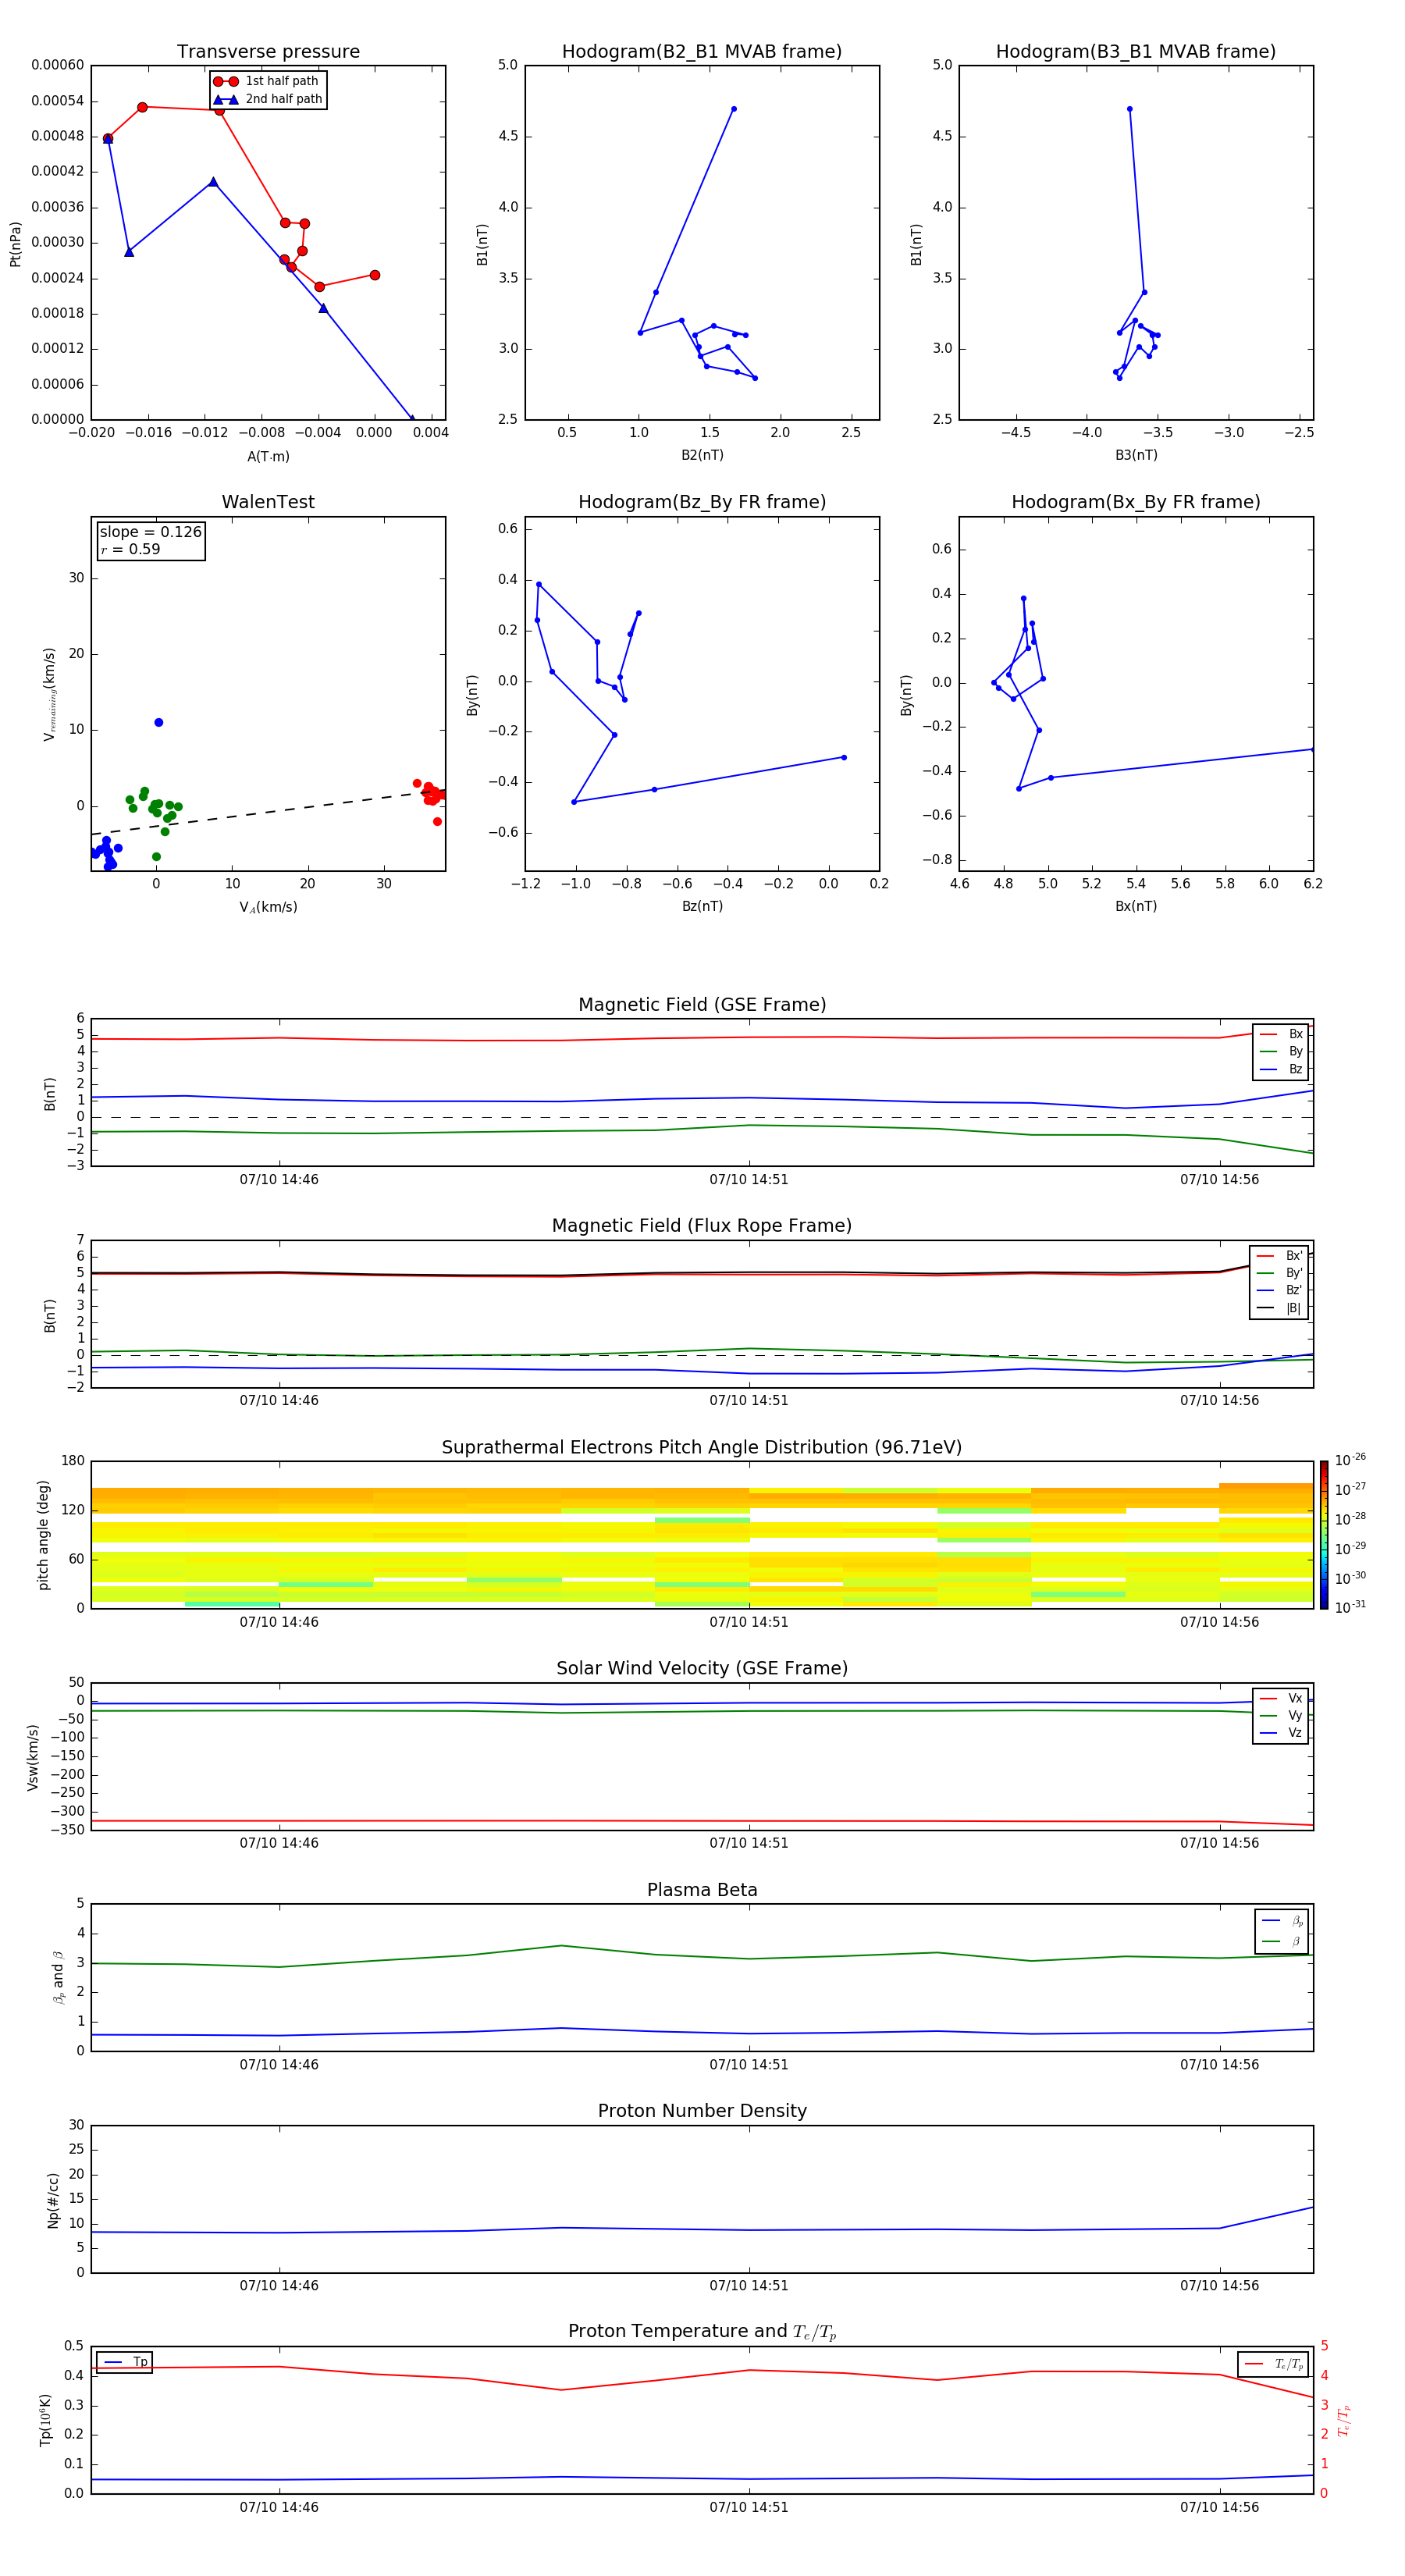Click the 'Np(#/cc)' y-axis label
The image size is (1405, 2576).
point(53,2200)
